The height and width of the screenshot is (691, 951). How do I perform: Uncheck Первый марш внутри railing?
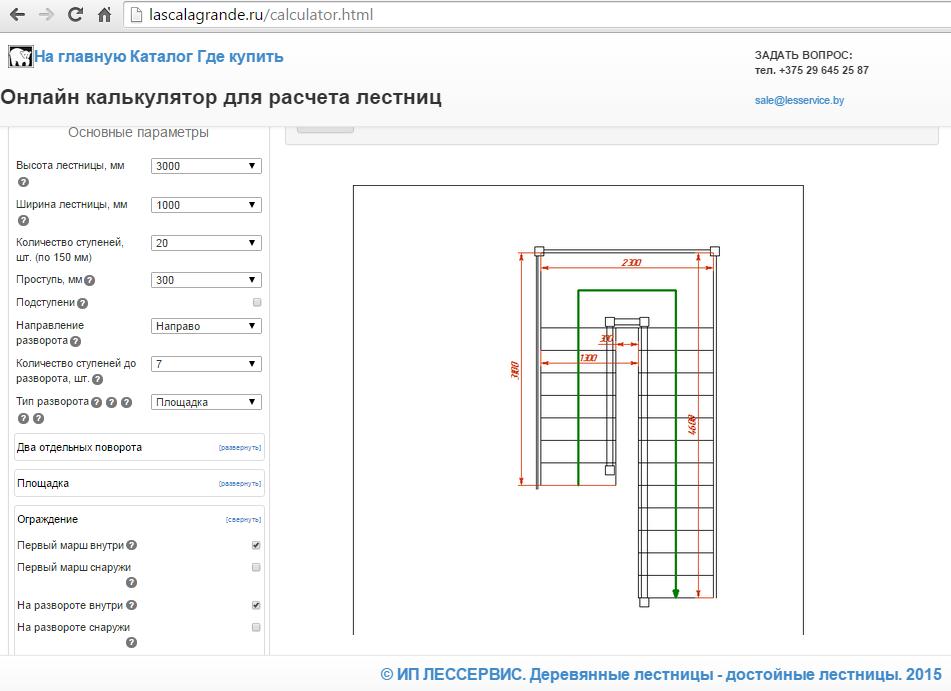[256, 545]
